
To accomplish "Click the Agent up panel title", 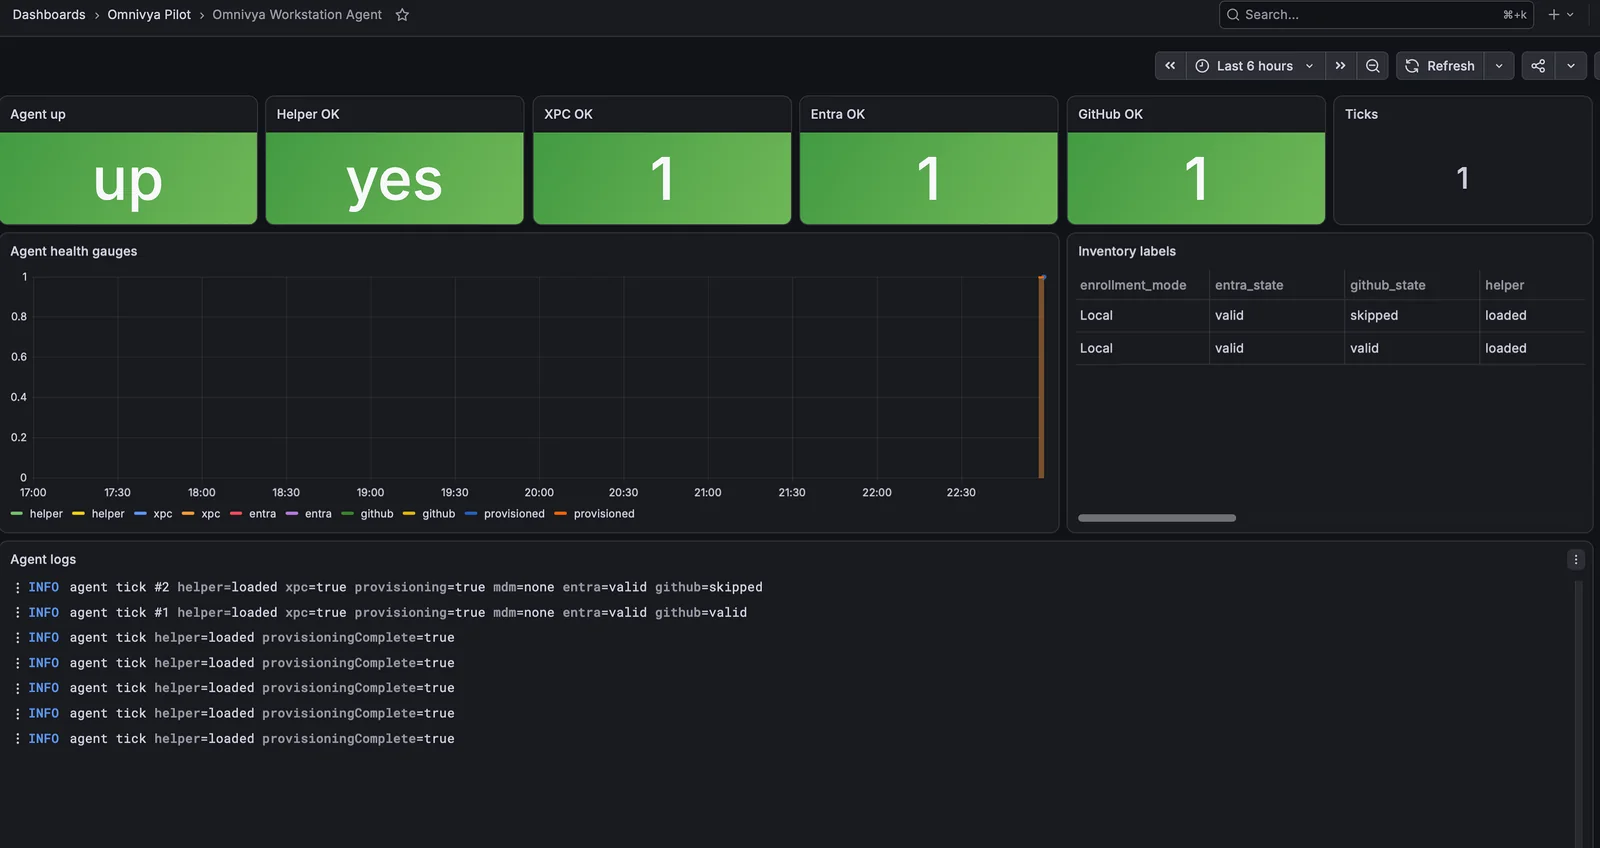I will 38,114.
